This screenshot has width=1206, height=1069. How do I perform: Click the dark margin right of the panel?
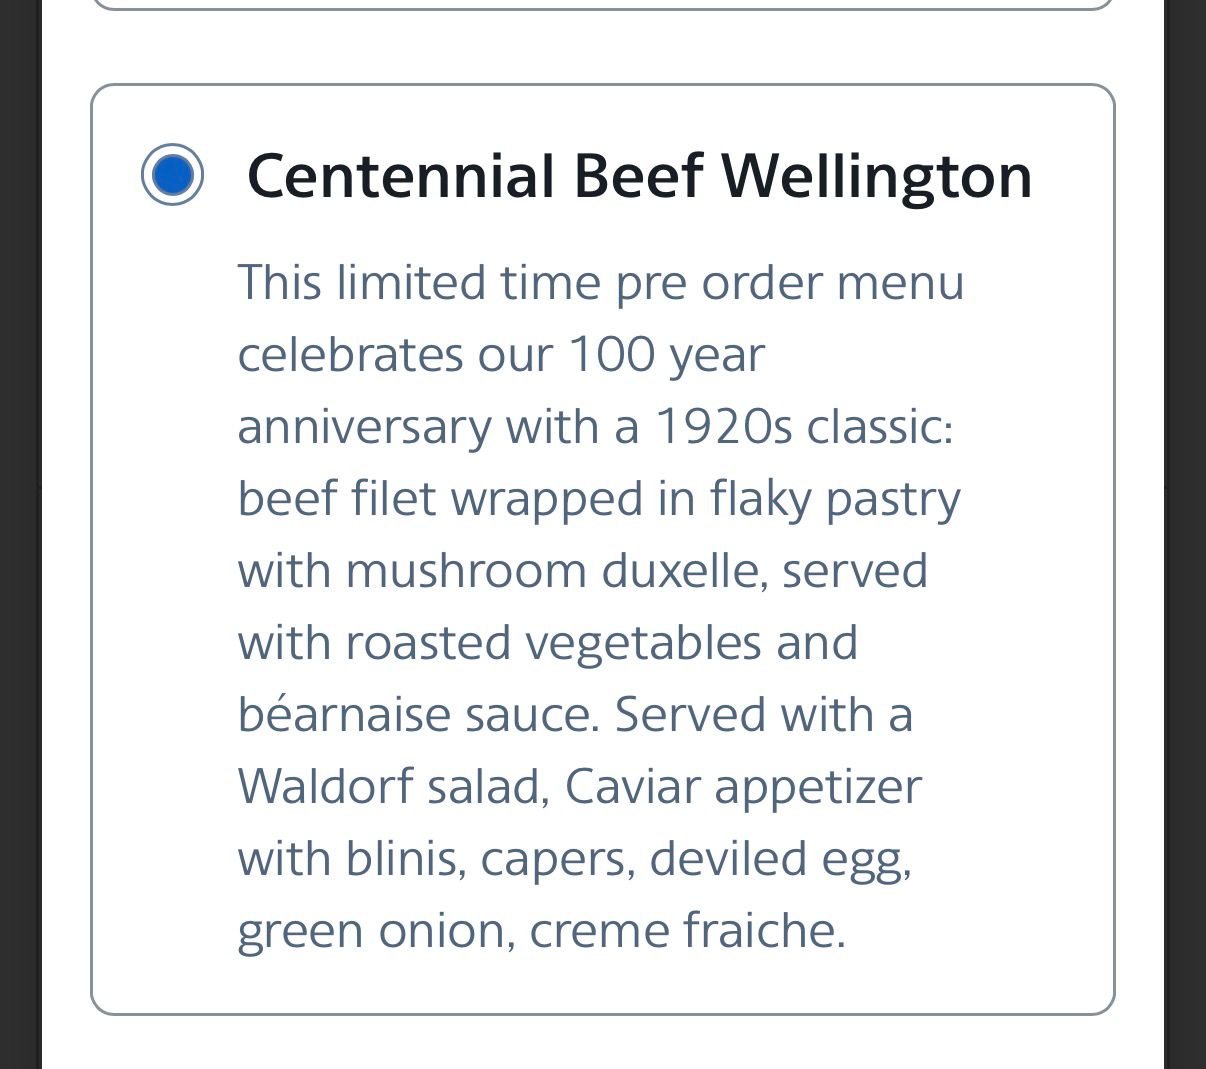1185,534
